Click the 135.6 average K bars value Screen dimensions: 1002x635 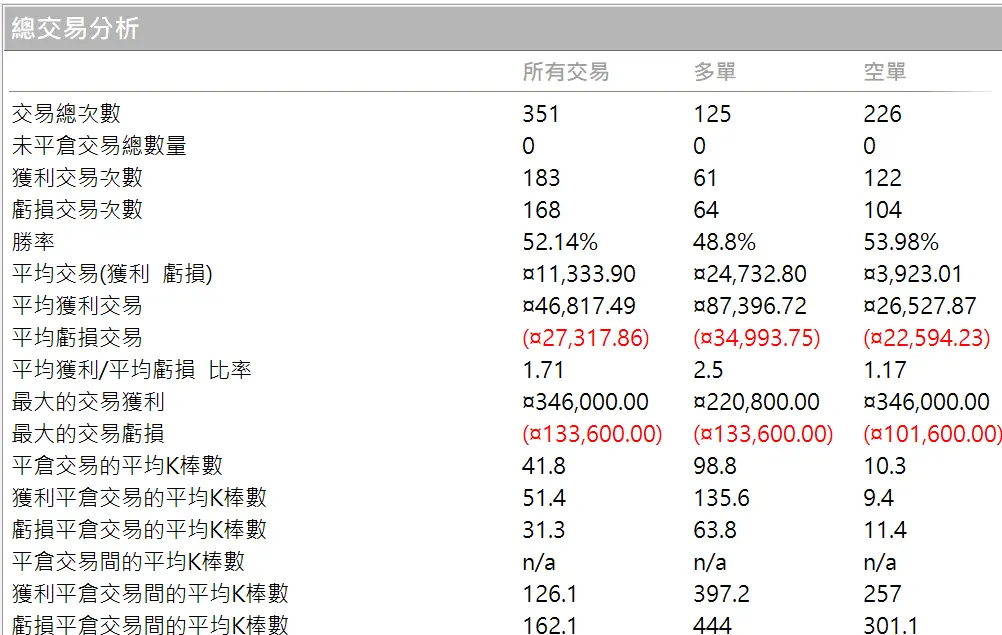pos(720,498)
